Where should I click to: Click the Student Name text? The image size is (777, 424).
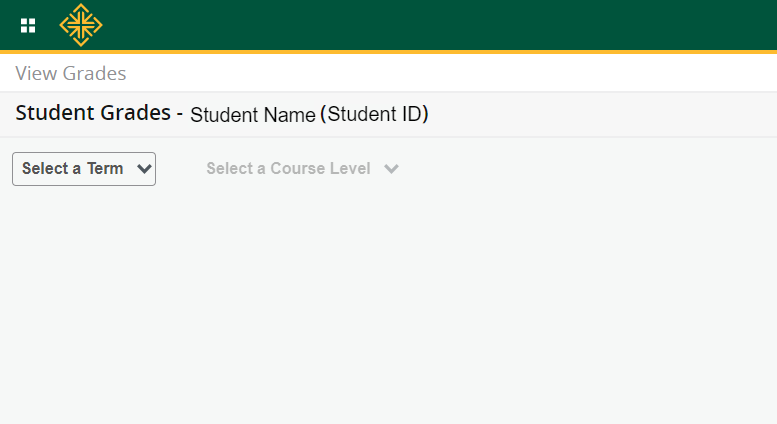(x=253, y=115)
